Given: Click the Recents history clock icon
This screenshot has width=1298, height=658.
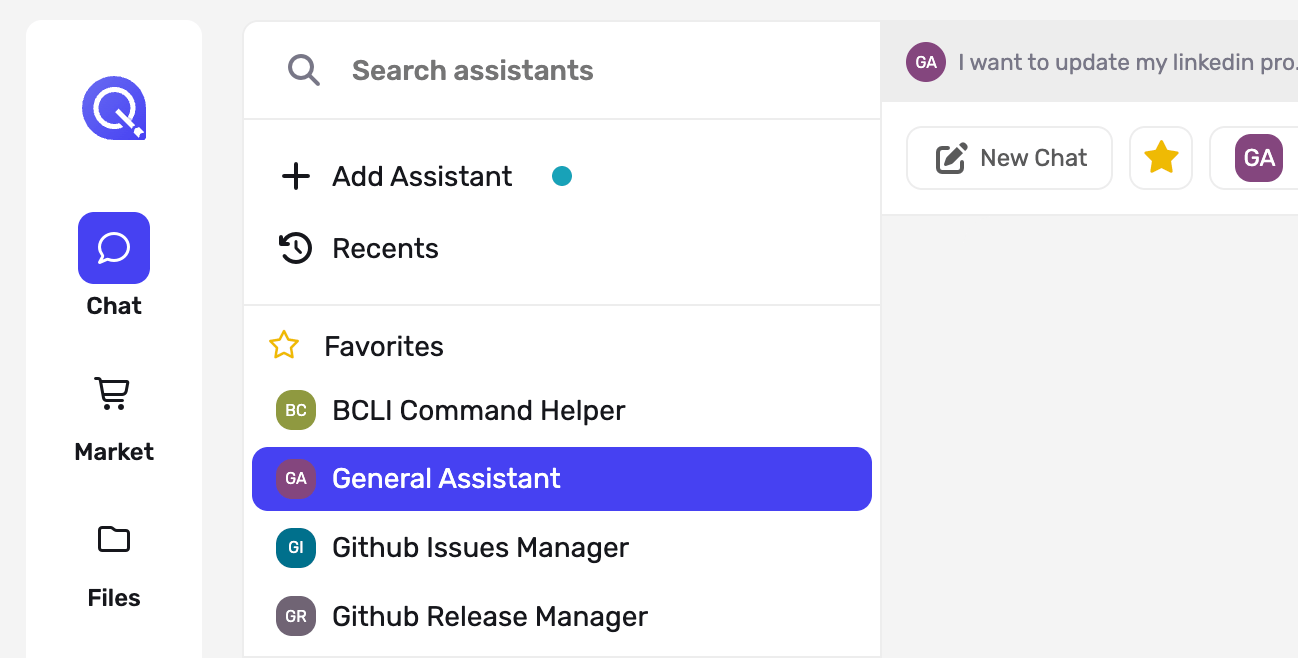Looking at the screenshot, I should [295, 248].
